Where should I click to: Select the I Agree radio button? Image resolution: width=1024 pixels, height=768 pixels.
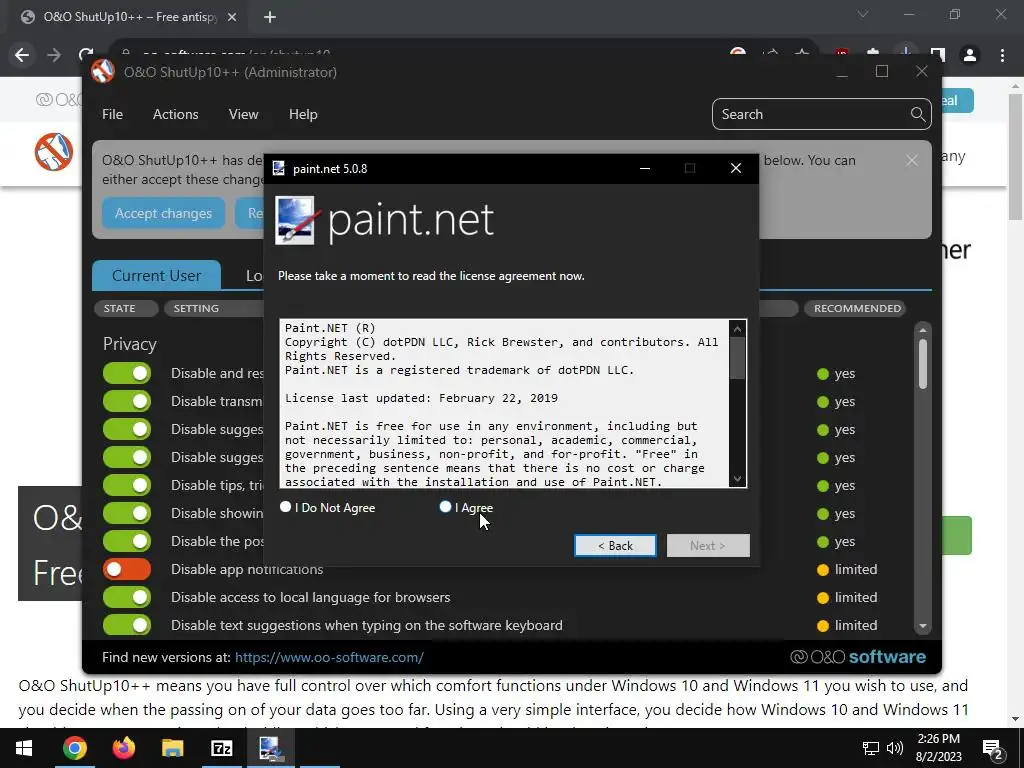tap(445, 507)
